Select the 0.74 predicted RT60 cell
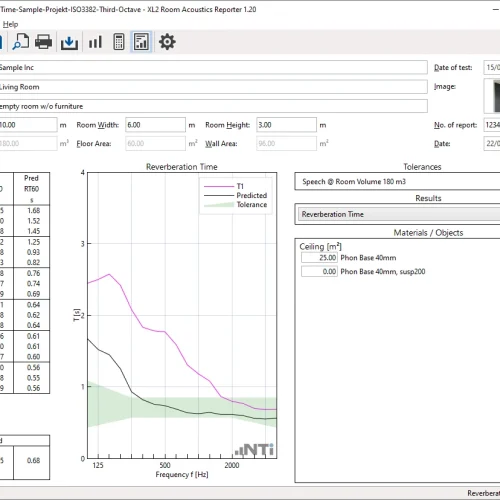Screen dimensions: 500x500 pyautogui.click(x=33, y=284)
